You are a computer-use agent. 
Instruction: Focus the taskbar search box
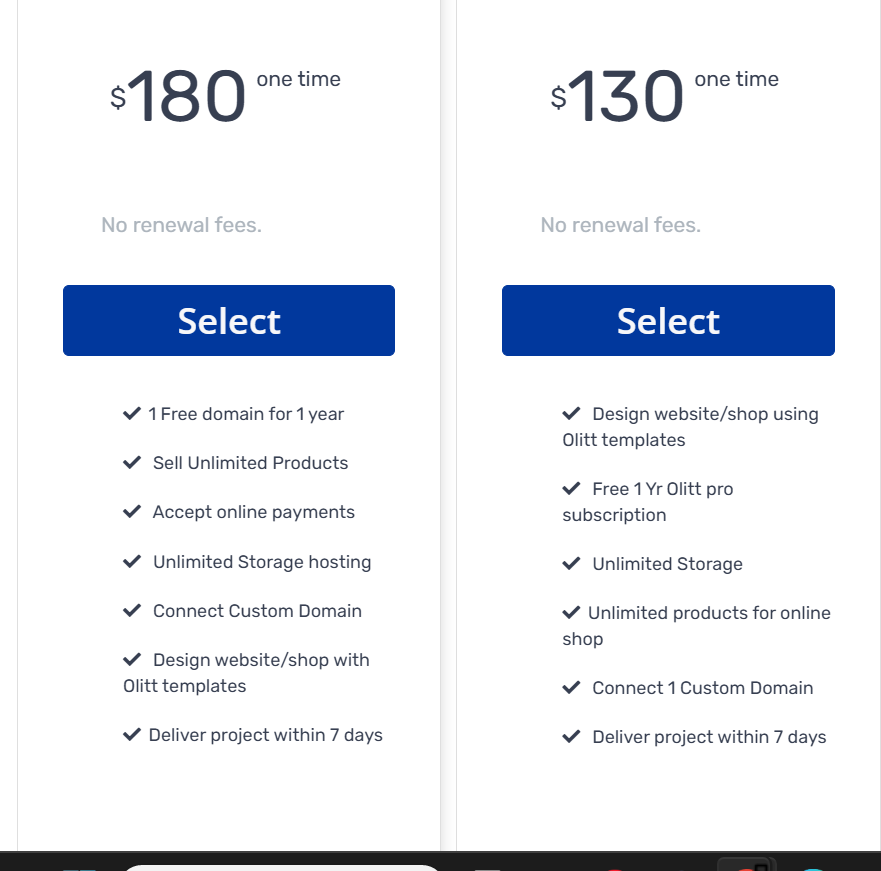click(280, 866)
